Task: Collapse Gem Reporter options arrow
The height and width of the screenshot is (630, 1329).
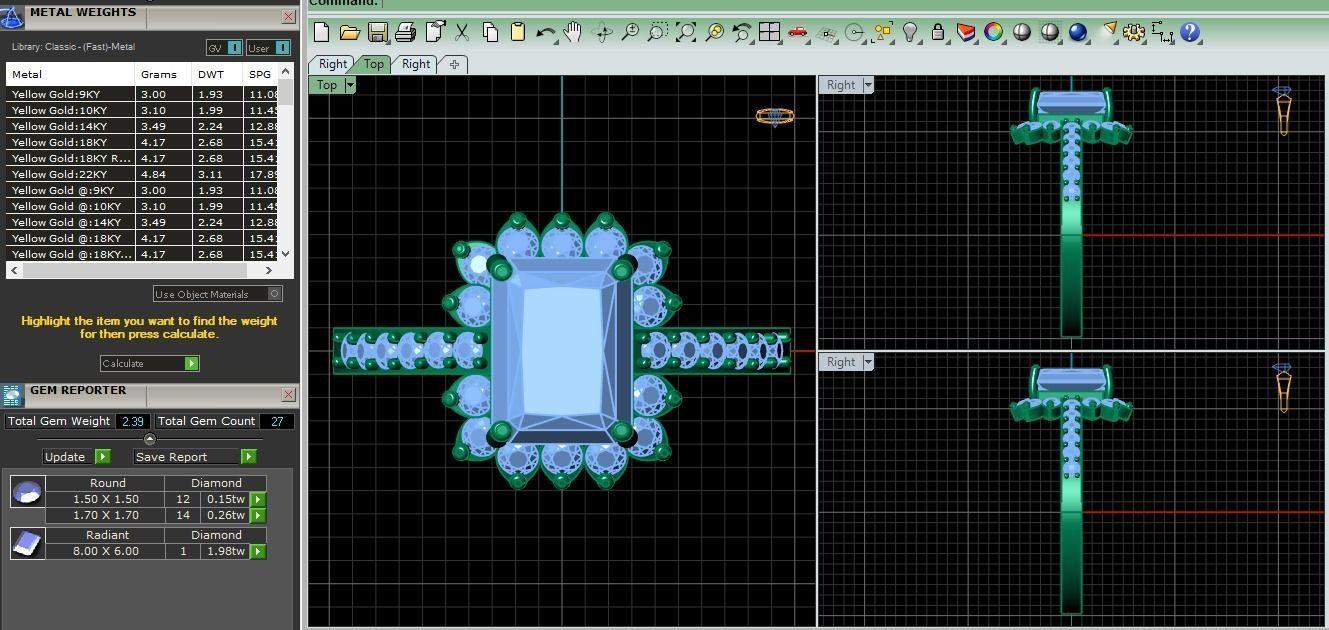Action: [x=150, y=439]
